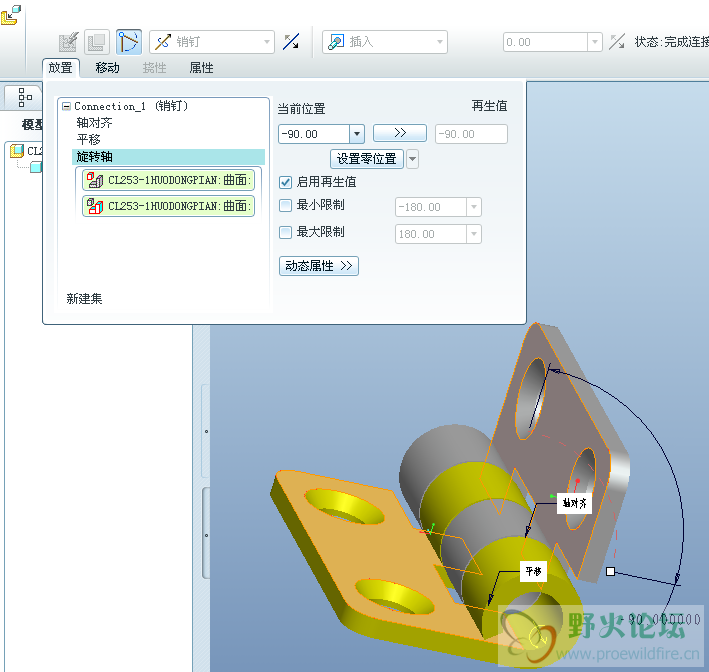Screen dimensions: 709x672
Task: Click the 设置零位置 button
Action: click(367, 159)
